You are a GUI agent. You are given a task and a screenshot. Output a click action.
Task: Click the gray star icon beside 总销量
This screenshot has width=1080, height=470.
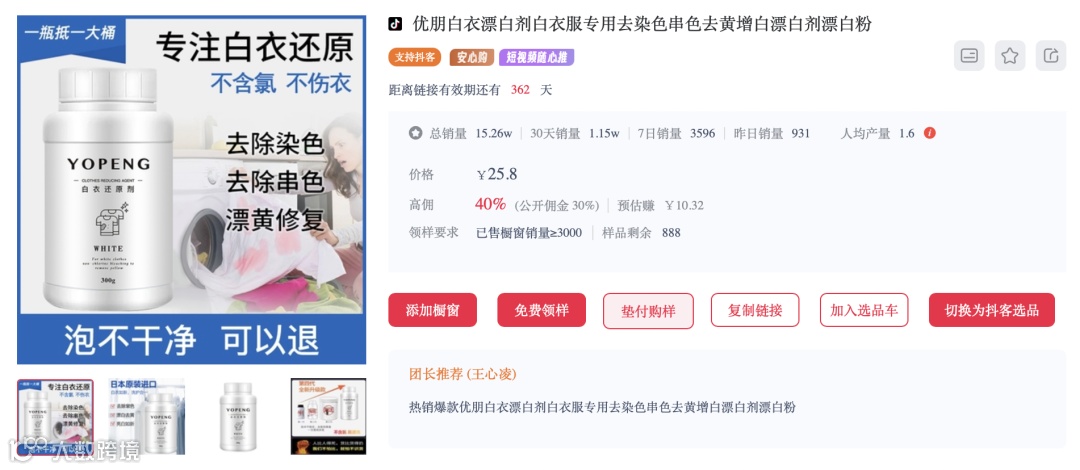(415, 133)
